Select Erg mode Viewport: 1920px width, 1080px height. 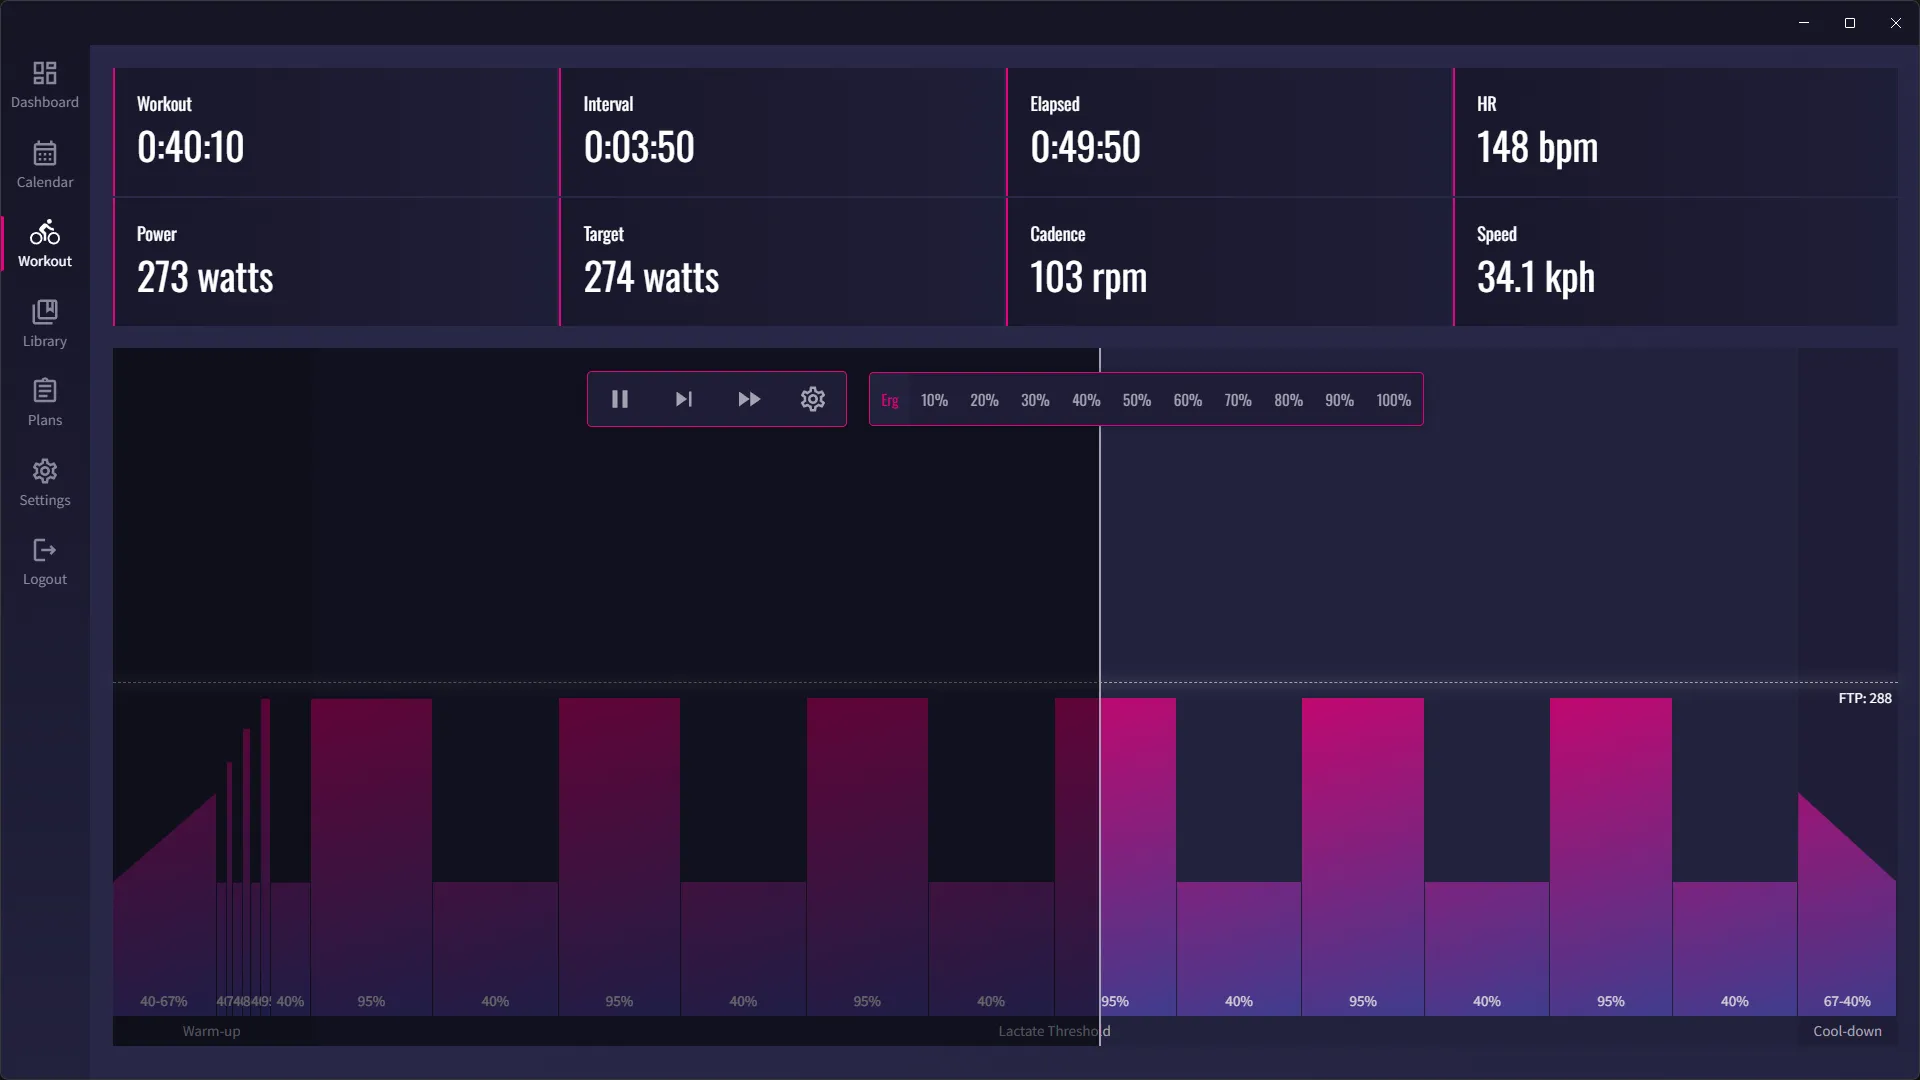coord(890,400)
